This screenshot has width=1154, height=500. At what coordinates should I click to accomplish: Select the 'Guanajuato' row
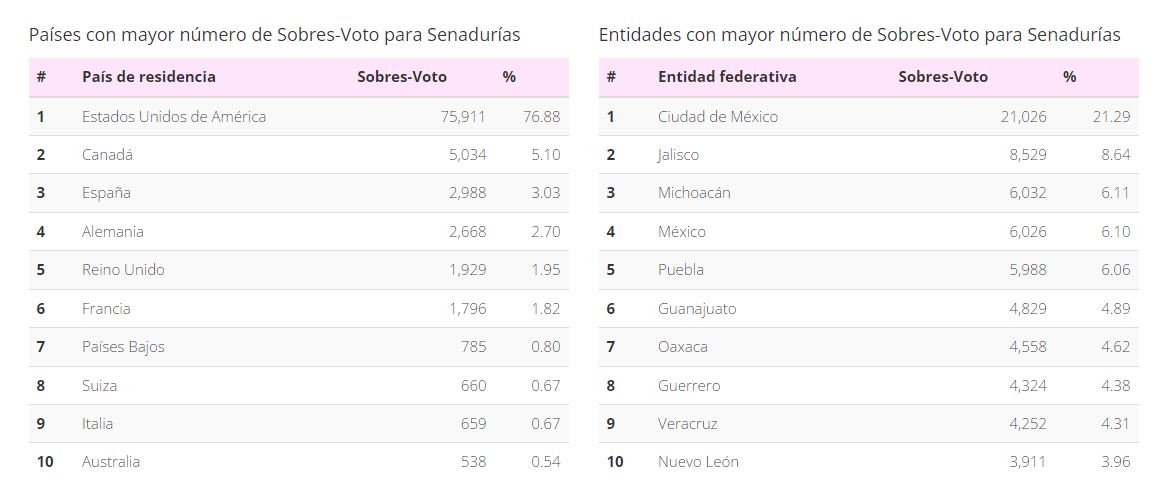(696, 309)
